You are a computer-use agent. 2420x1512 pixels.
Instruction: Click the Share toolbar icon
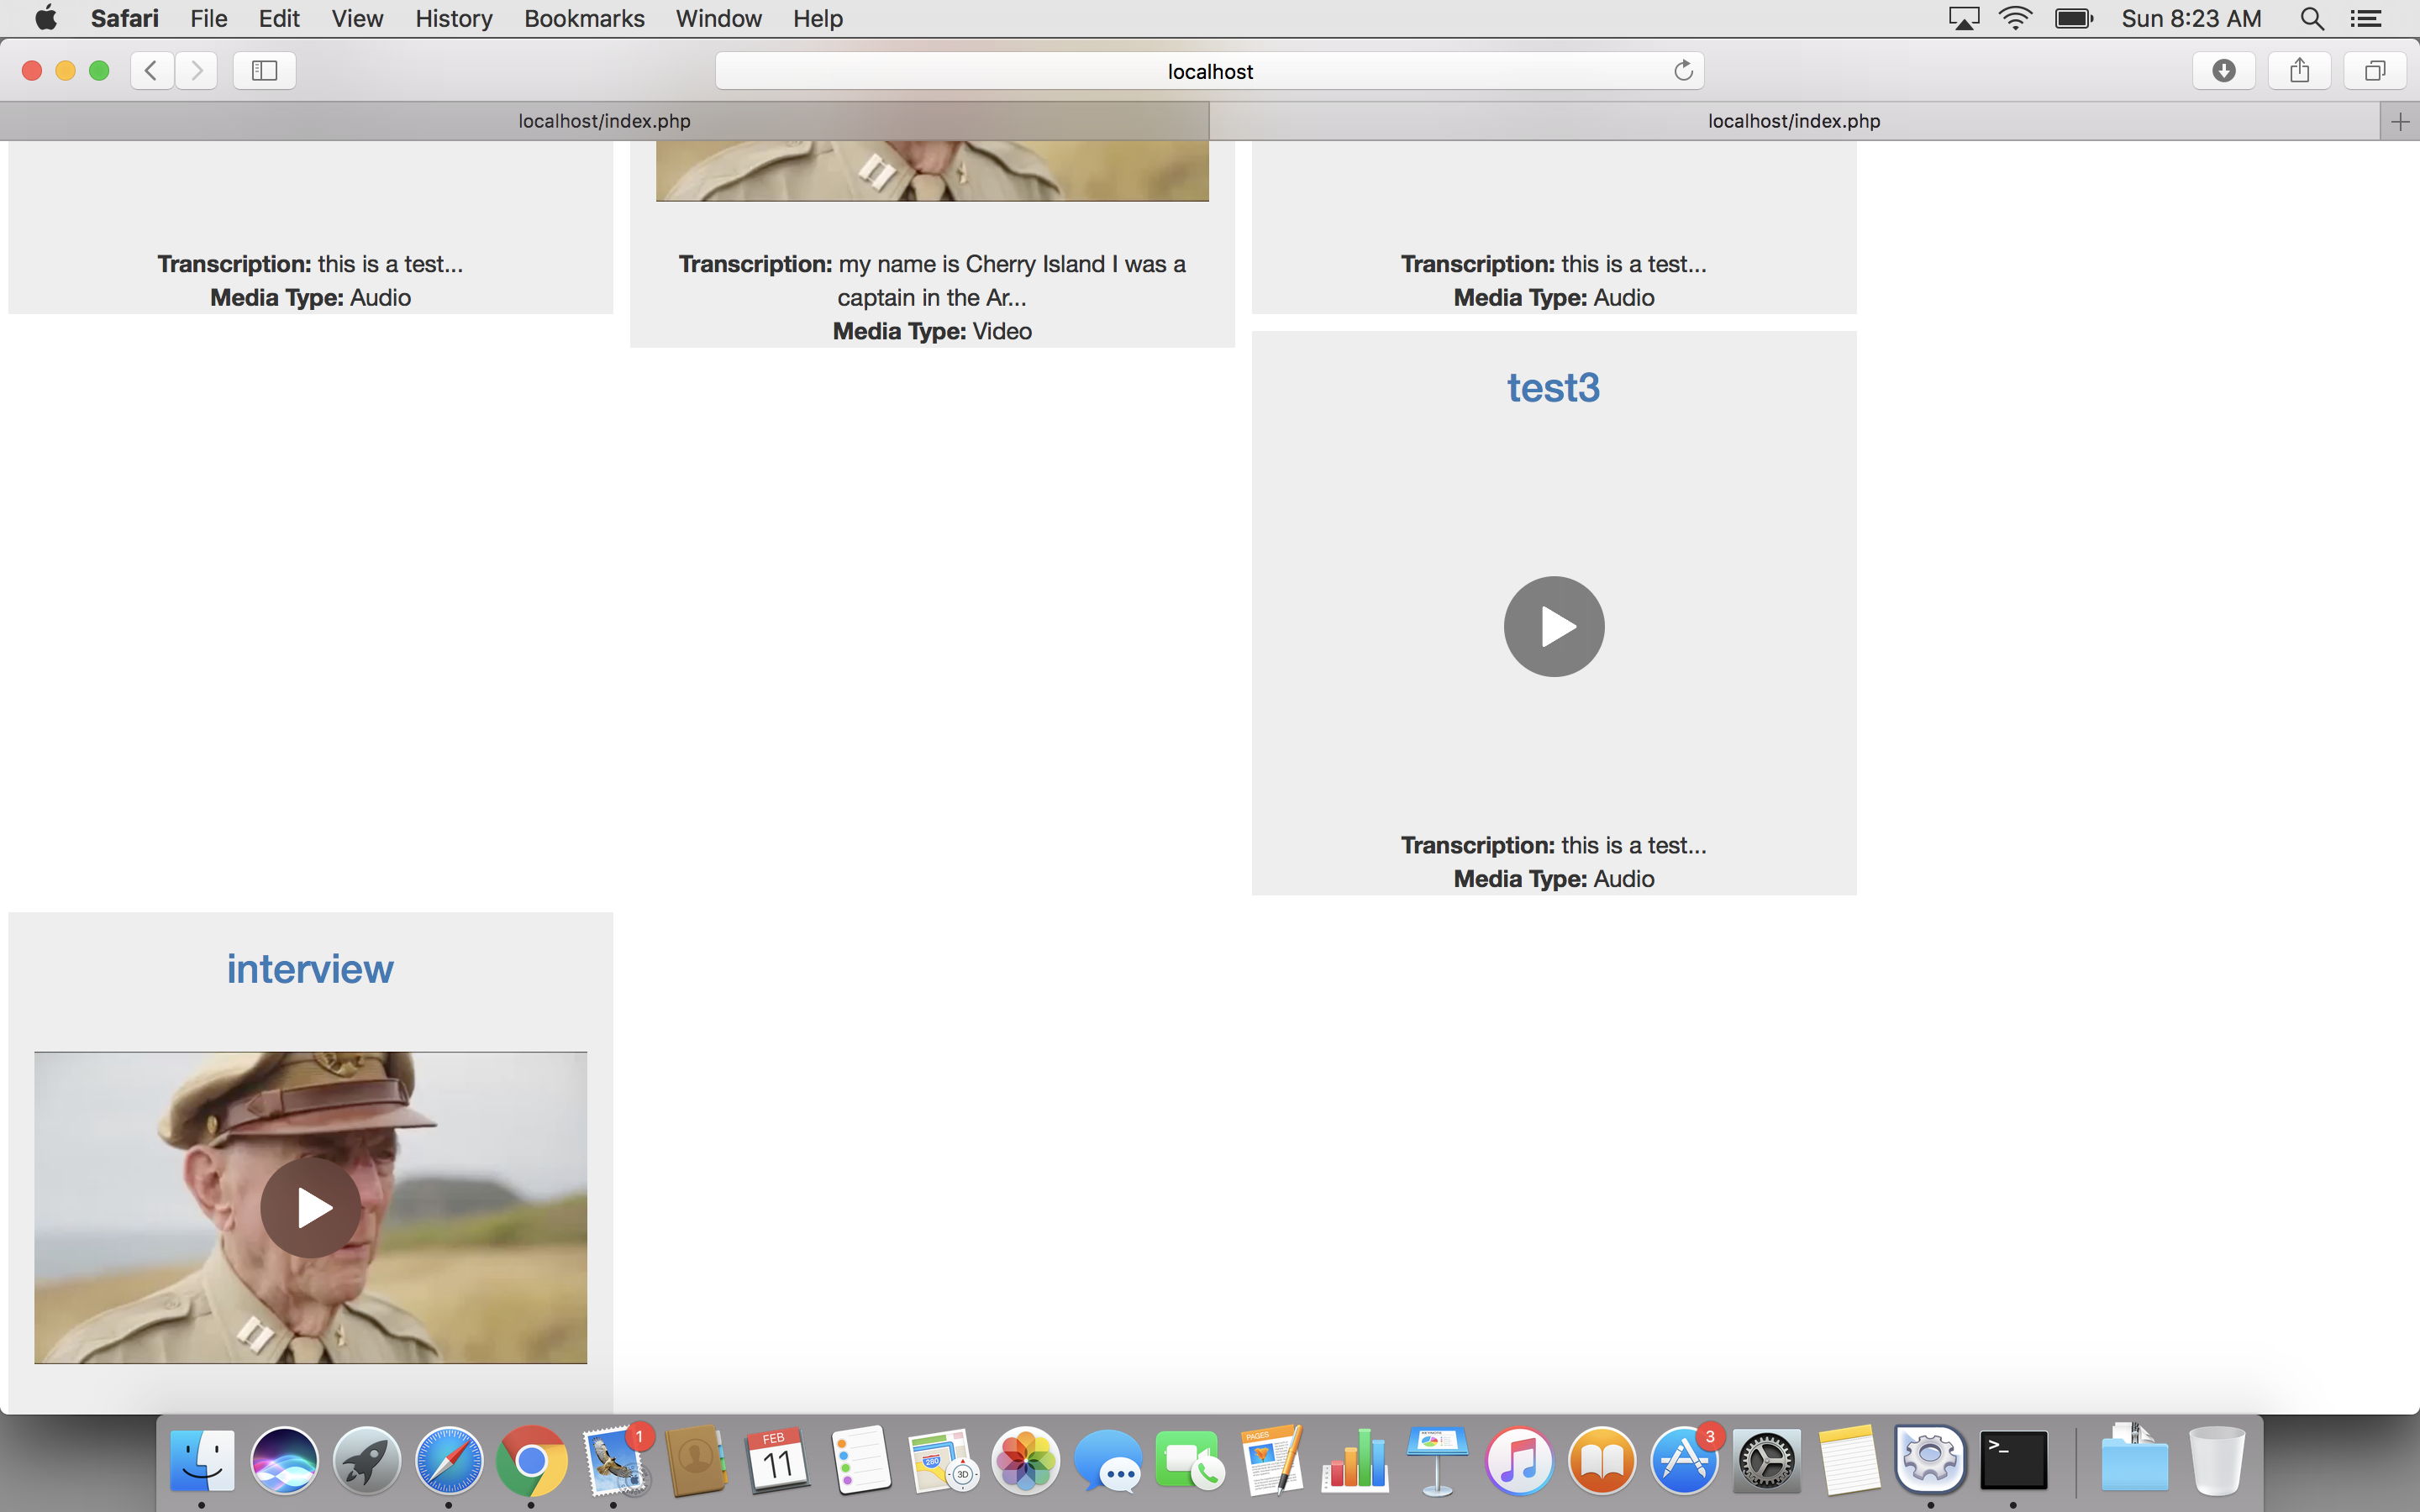(x=2299, y=70)
